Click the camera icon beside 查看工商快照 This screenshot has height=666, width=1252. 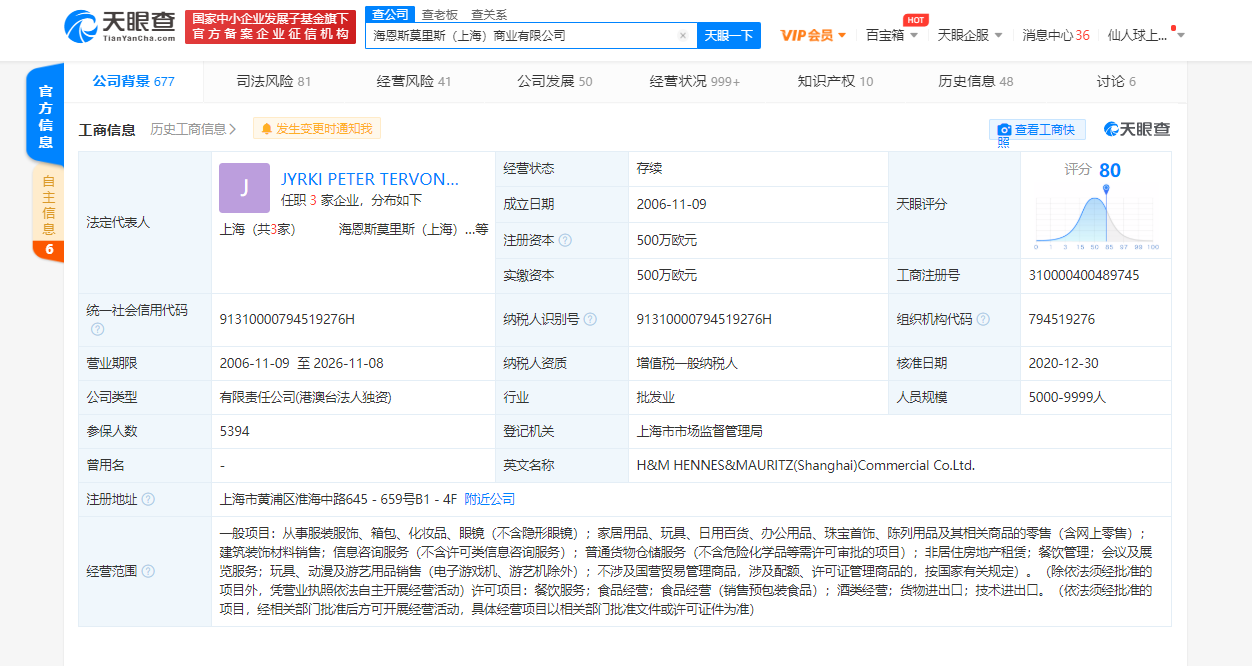click(x=1003, y=130)
